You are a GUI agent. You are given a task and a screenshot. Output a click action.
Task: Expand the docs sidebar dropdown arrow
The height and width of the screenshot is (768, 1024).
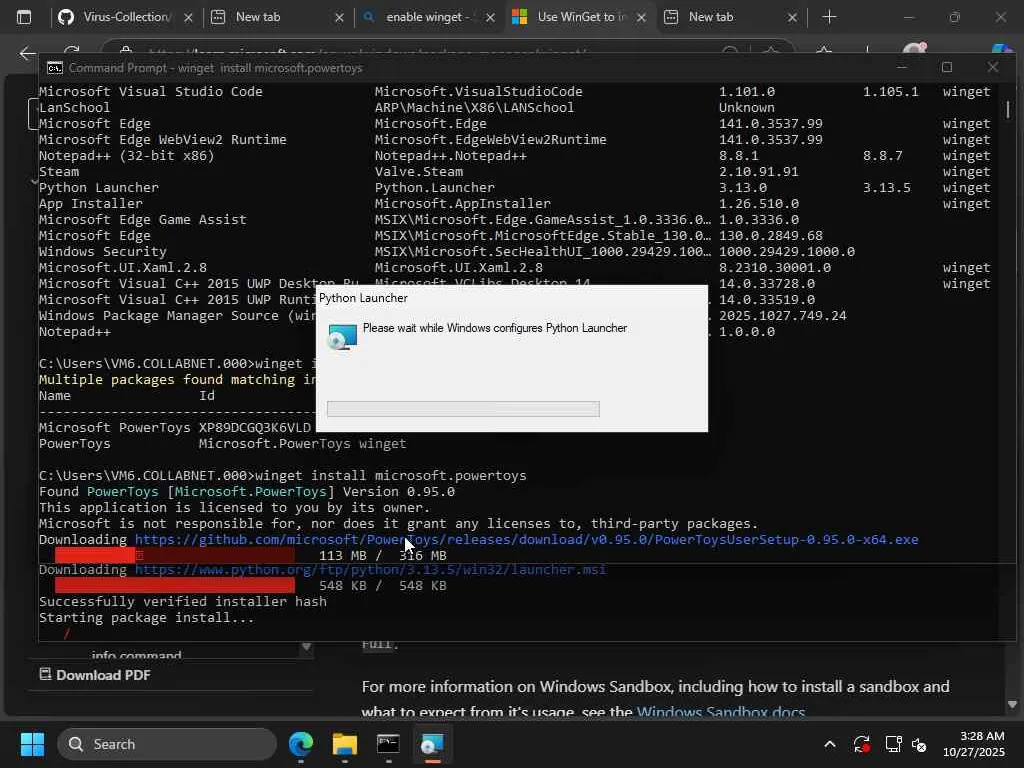click(306, 647)
